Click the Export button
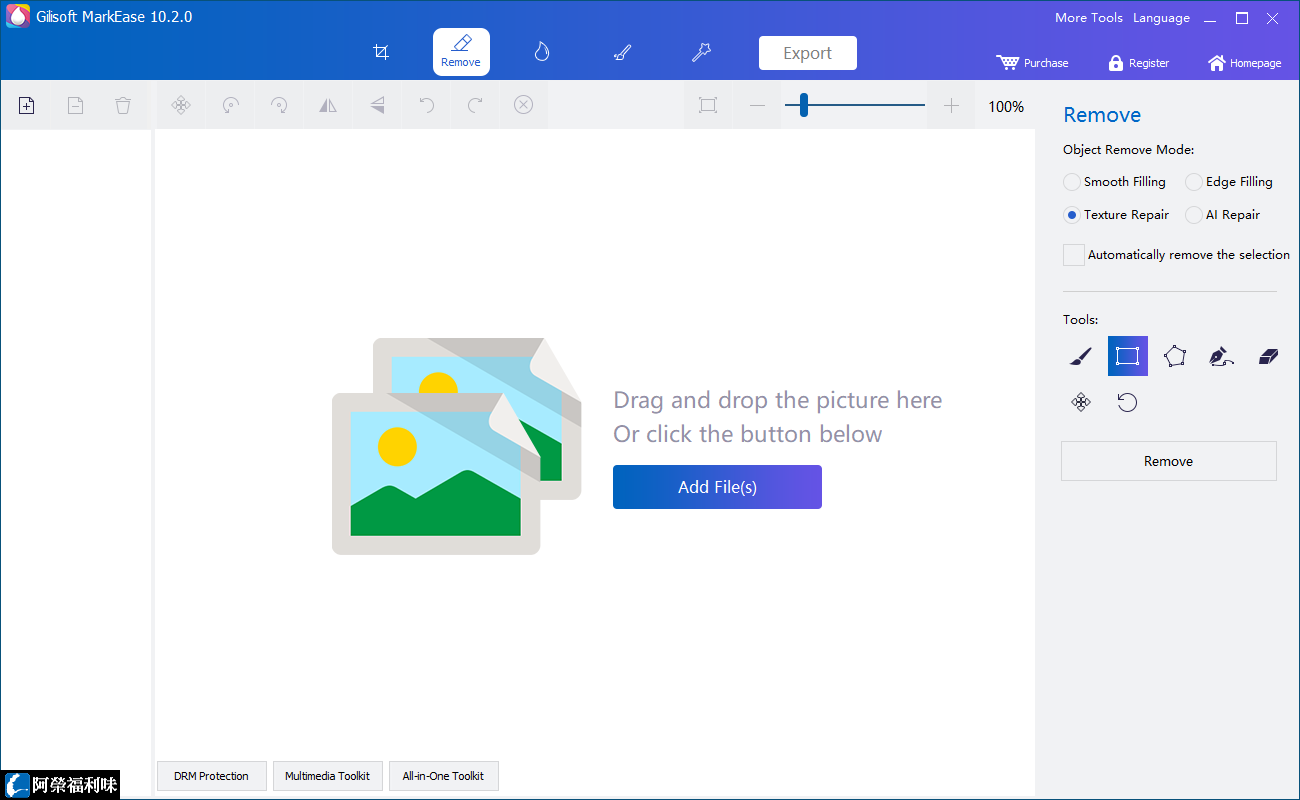1300x800 pixels. click(x=808, y=53)
